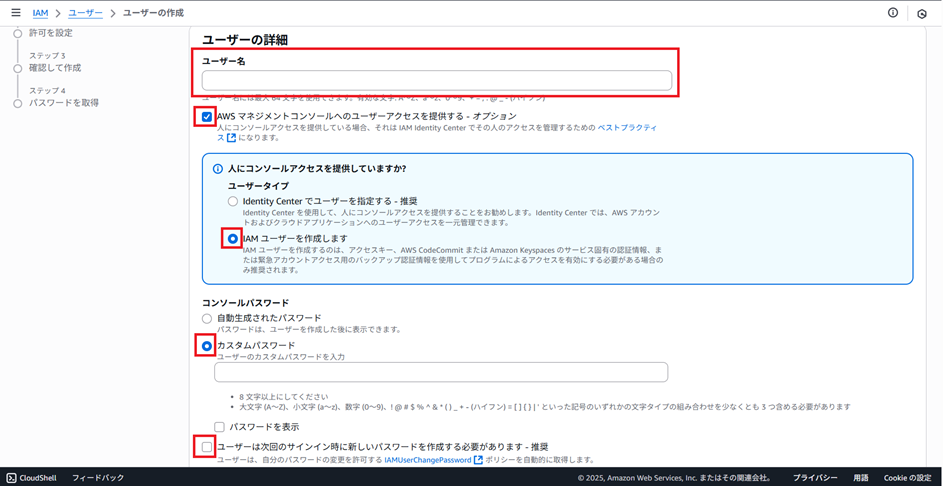Select IAM ユーザーを作成します radio option
943x486 pixels.
pos(233,239)
